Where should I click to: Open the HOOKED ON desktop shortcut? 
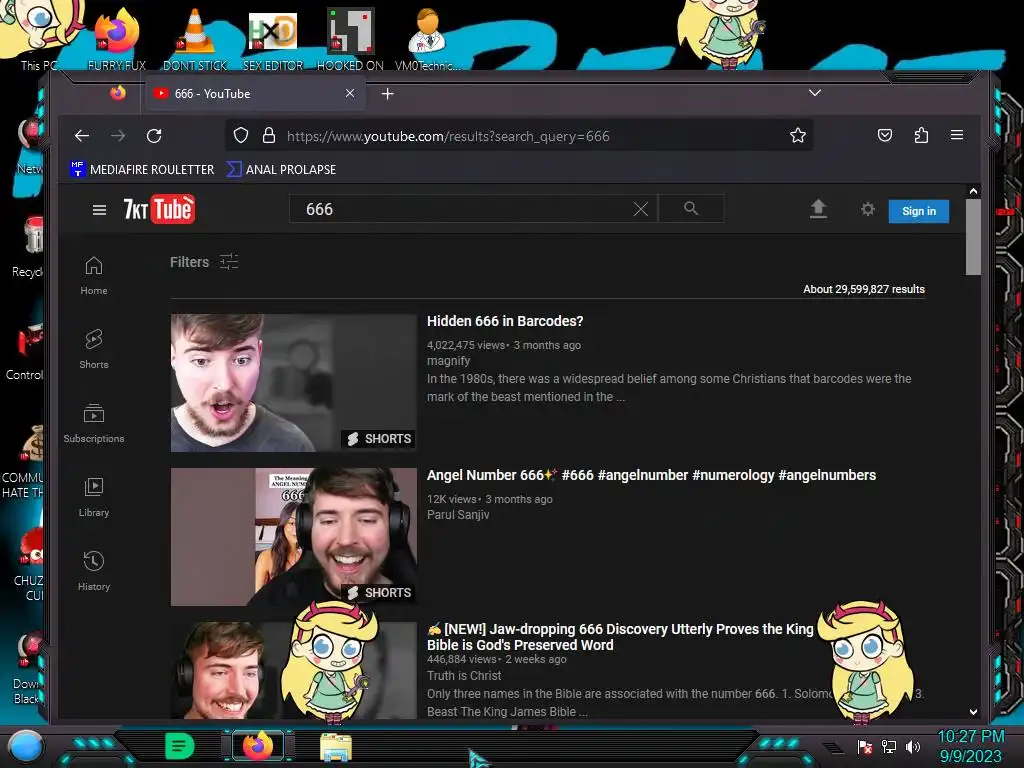(350, 39)
